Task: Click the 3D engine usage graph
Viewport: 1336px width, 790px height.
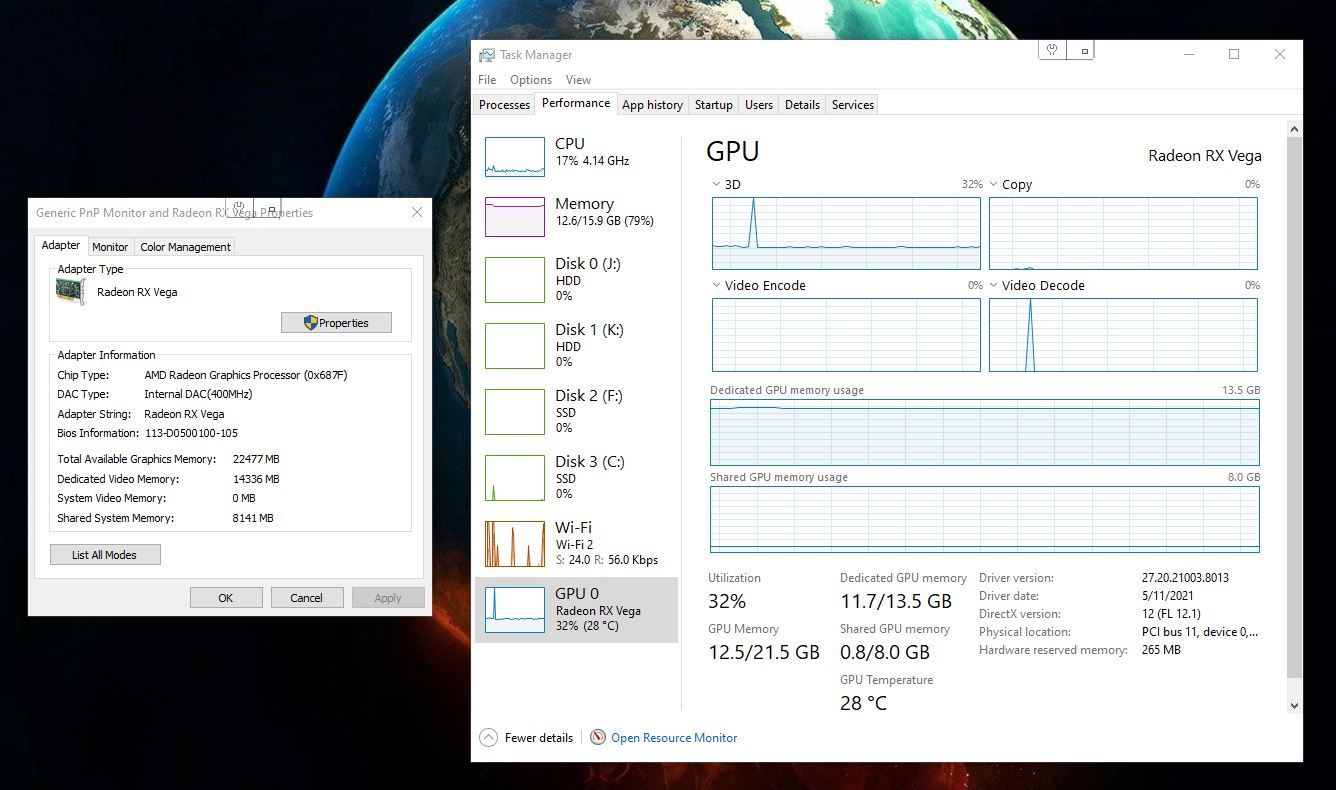Action: [846, 233]
